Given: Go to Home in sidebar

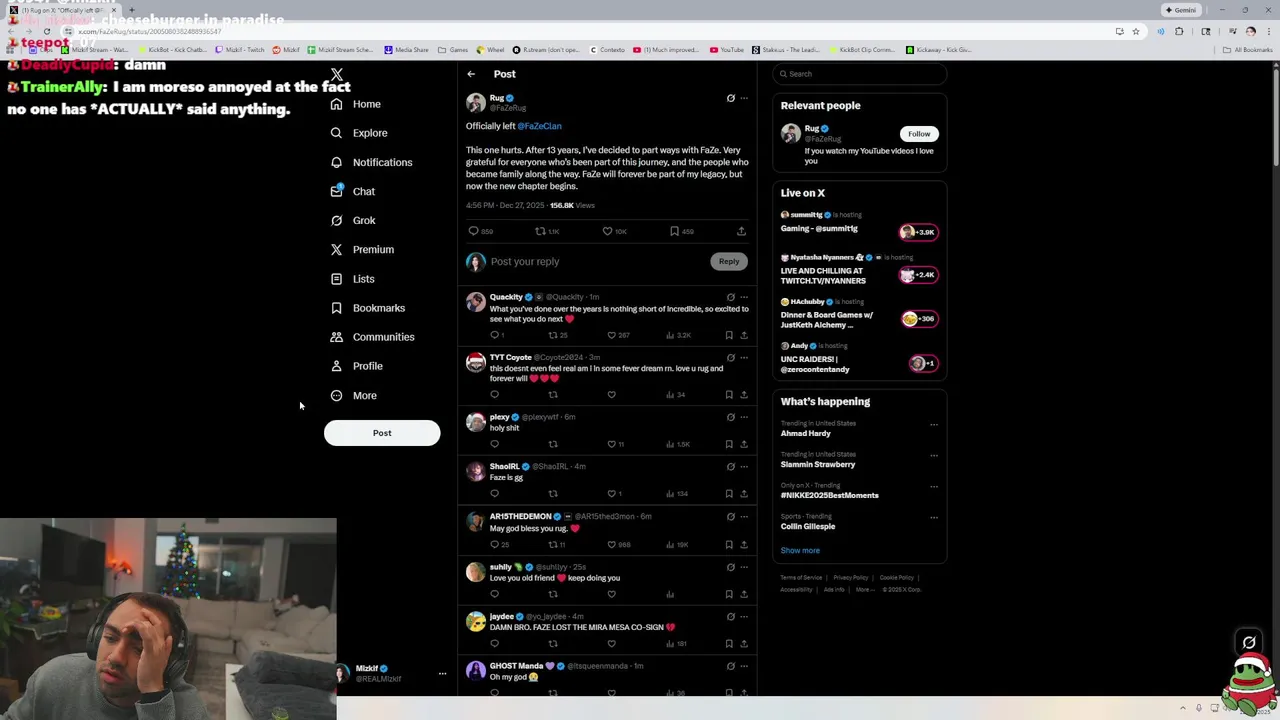Looking at the screenshot, I should point(355,104).
